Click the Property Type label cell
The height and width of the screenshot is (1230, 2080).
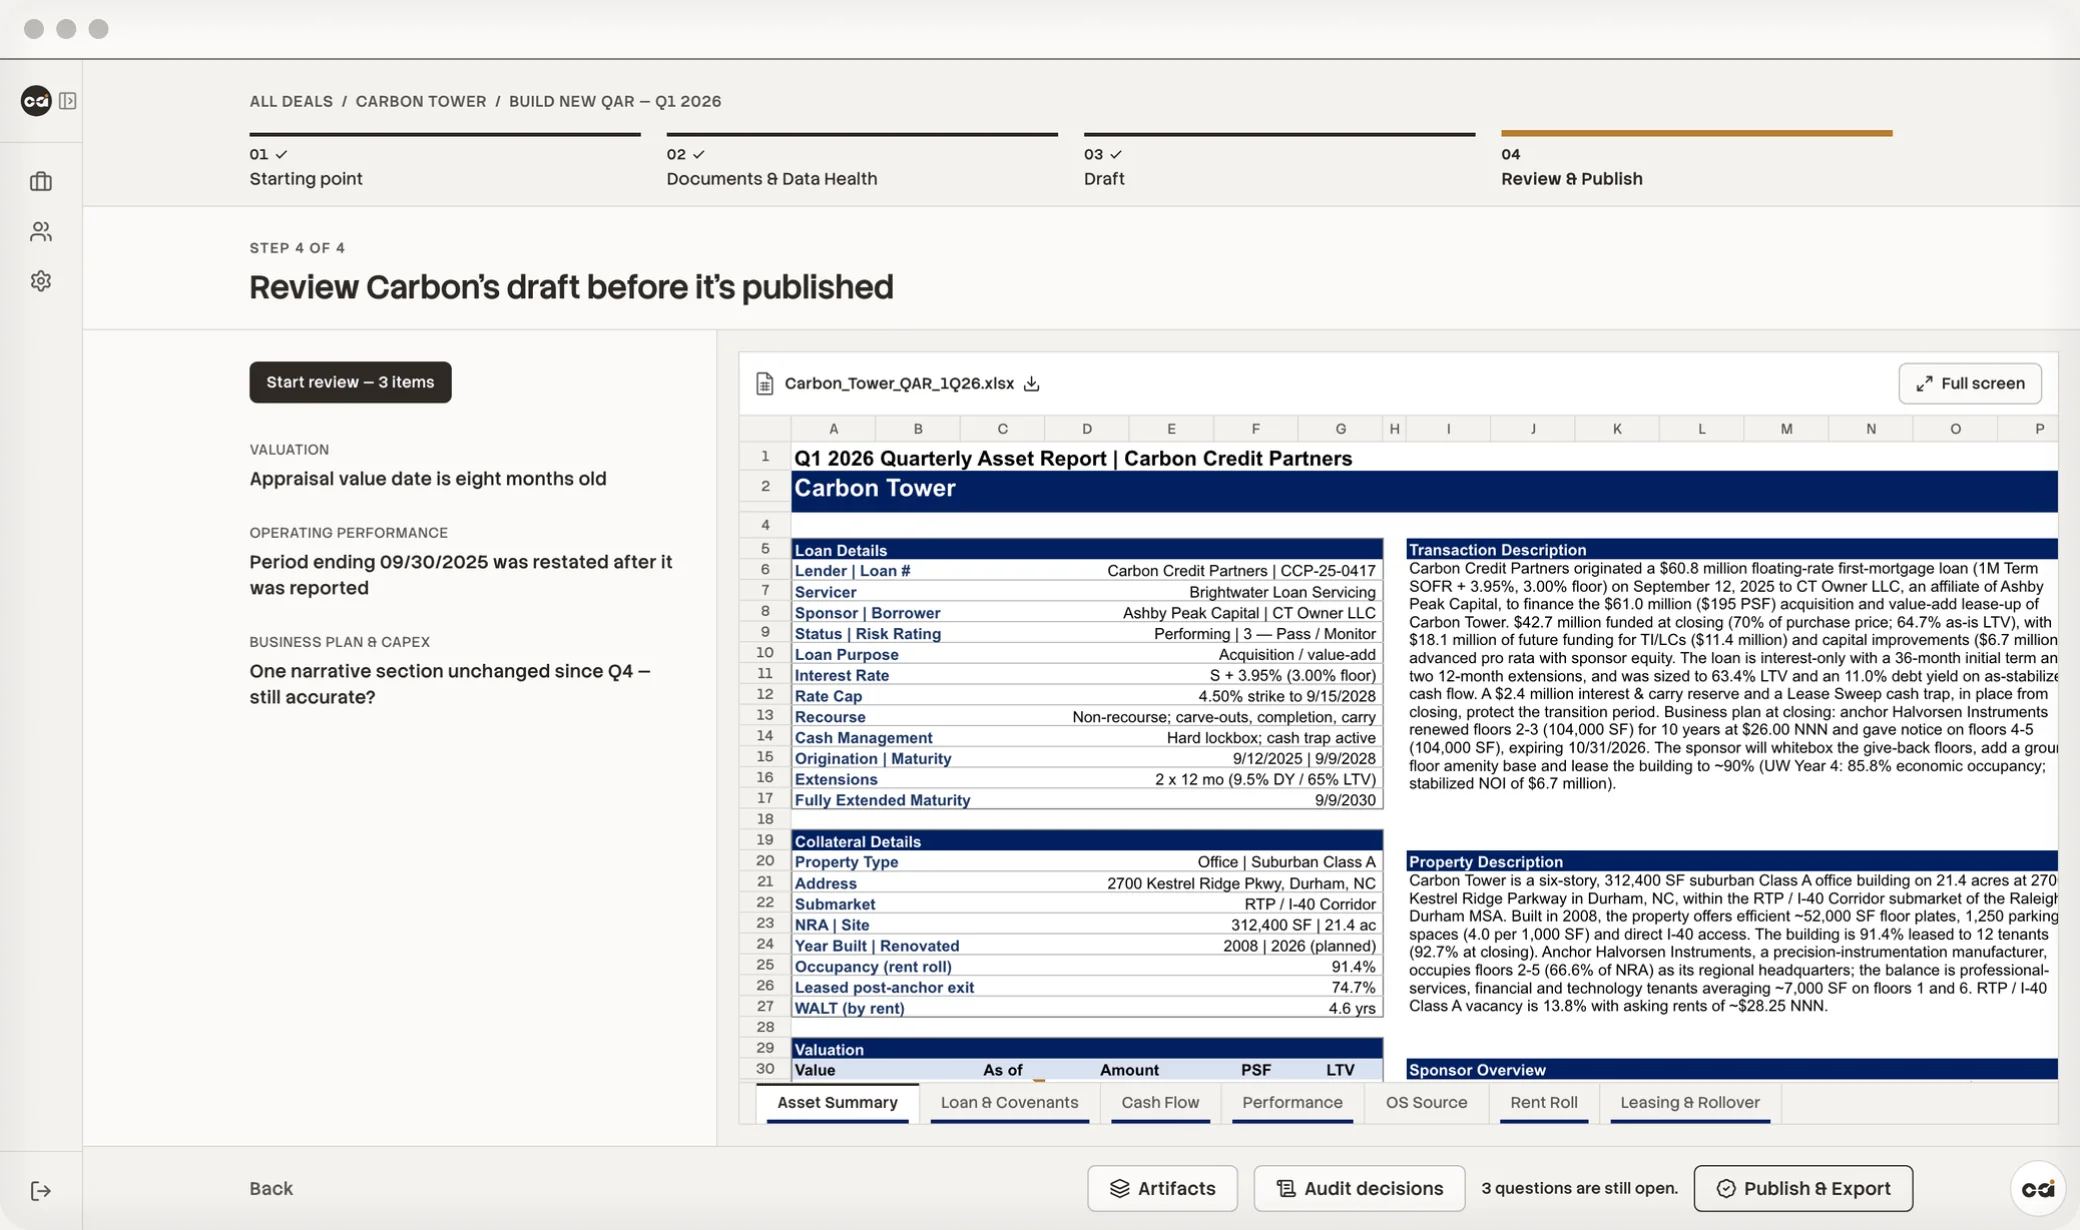[846, 863]
